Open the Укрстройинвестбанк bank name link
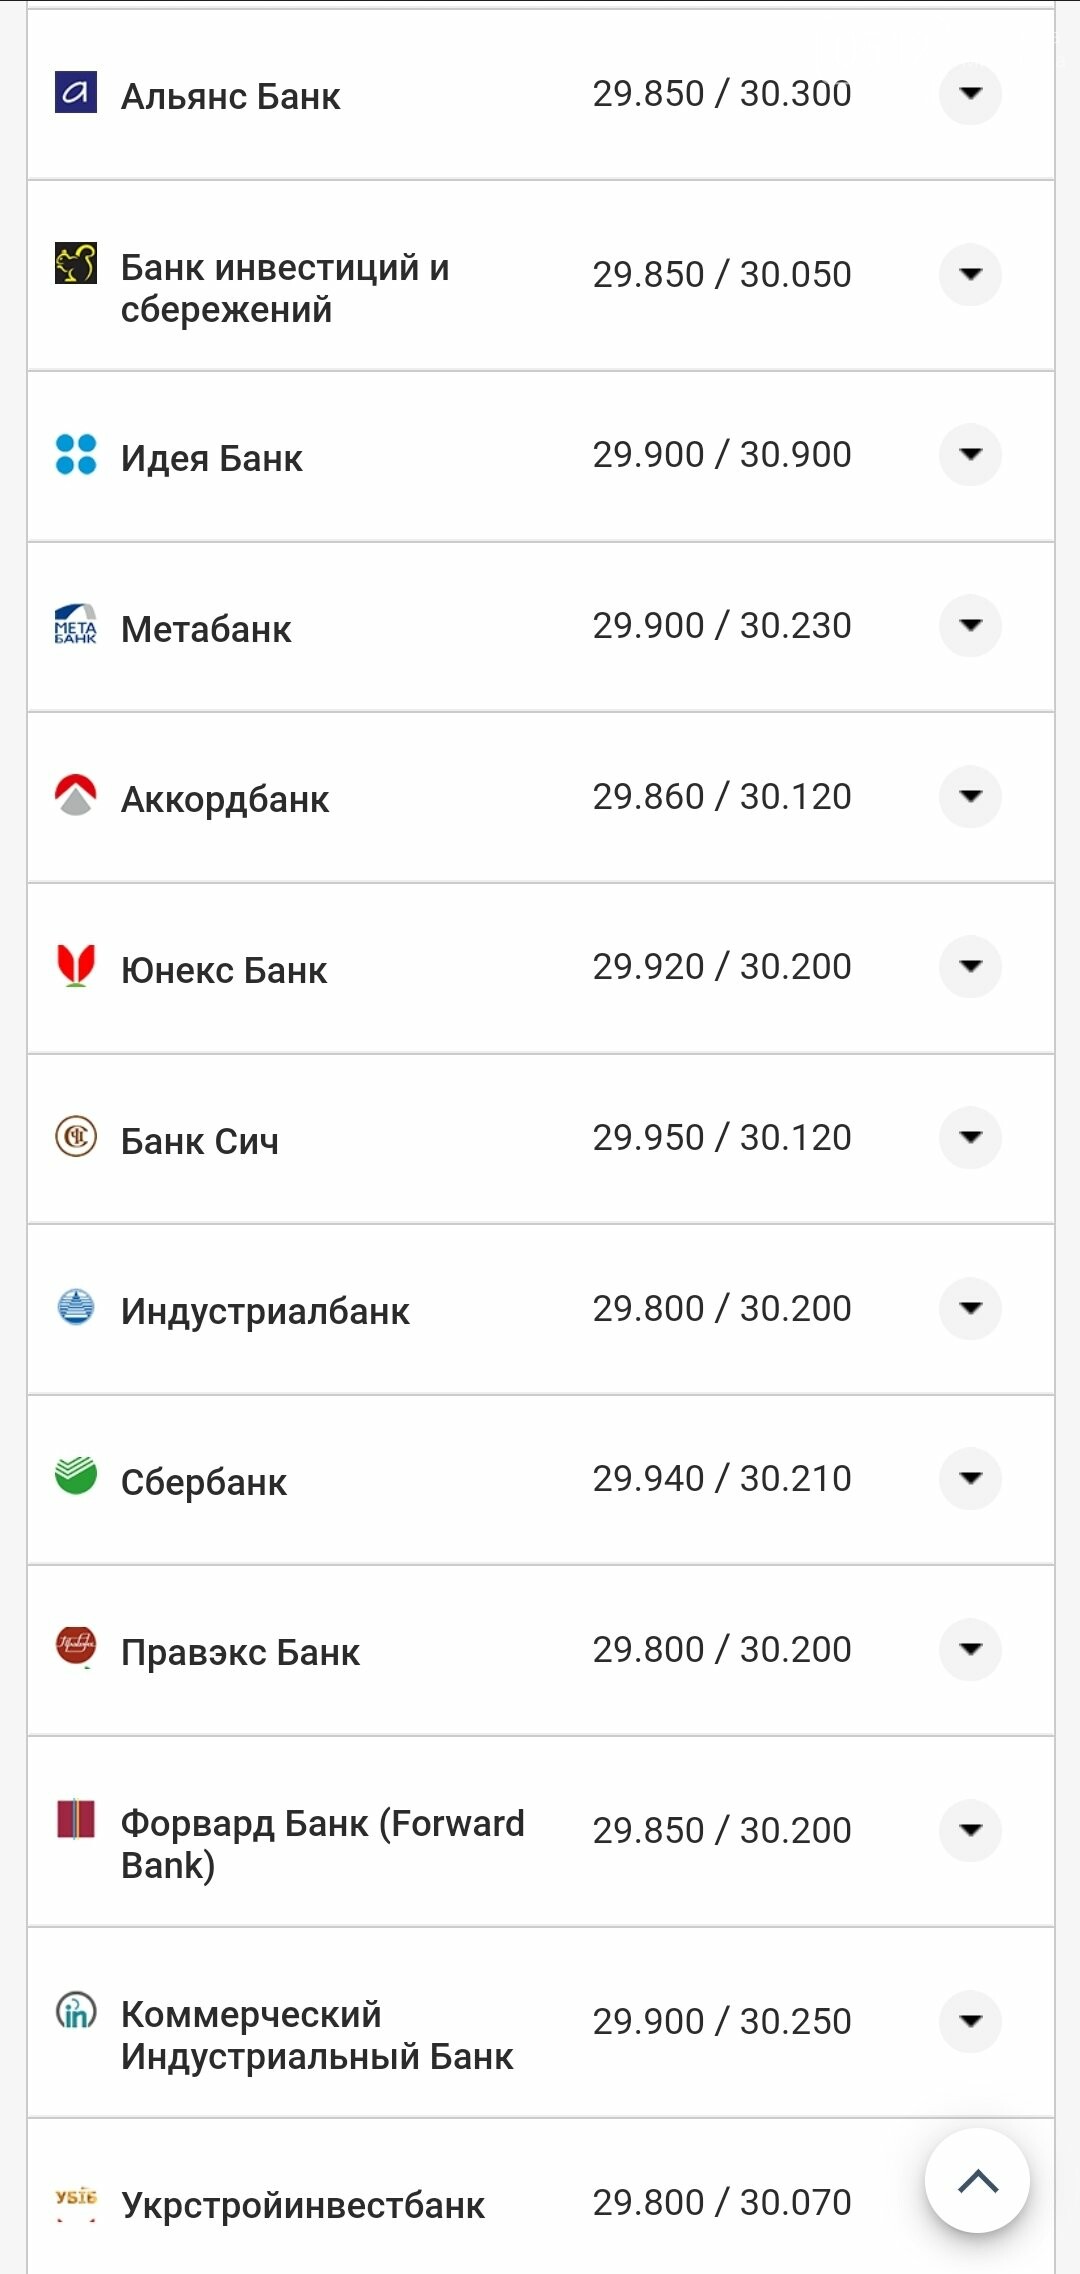The width and height of the screenshot is (1080, 2274). point(303,2205)
